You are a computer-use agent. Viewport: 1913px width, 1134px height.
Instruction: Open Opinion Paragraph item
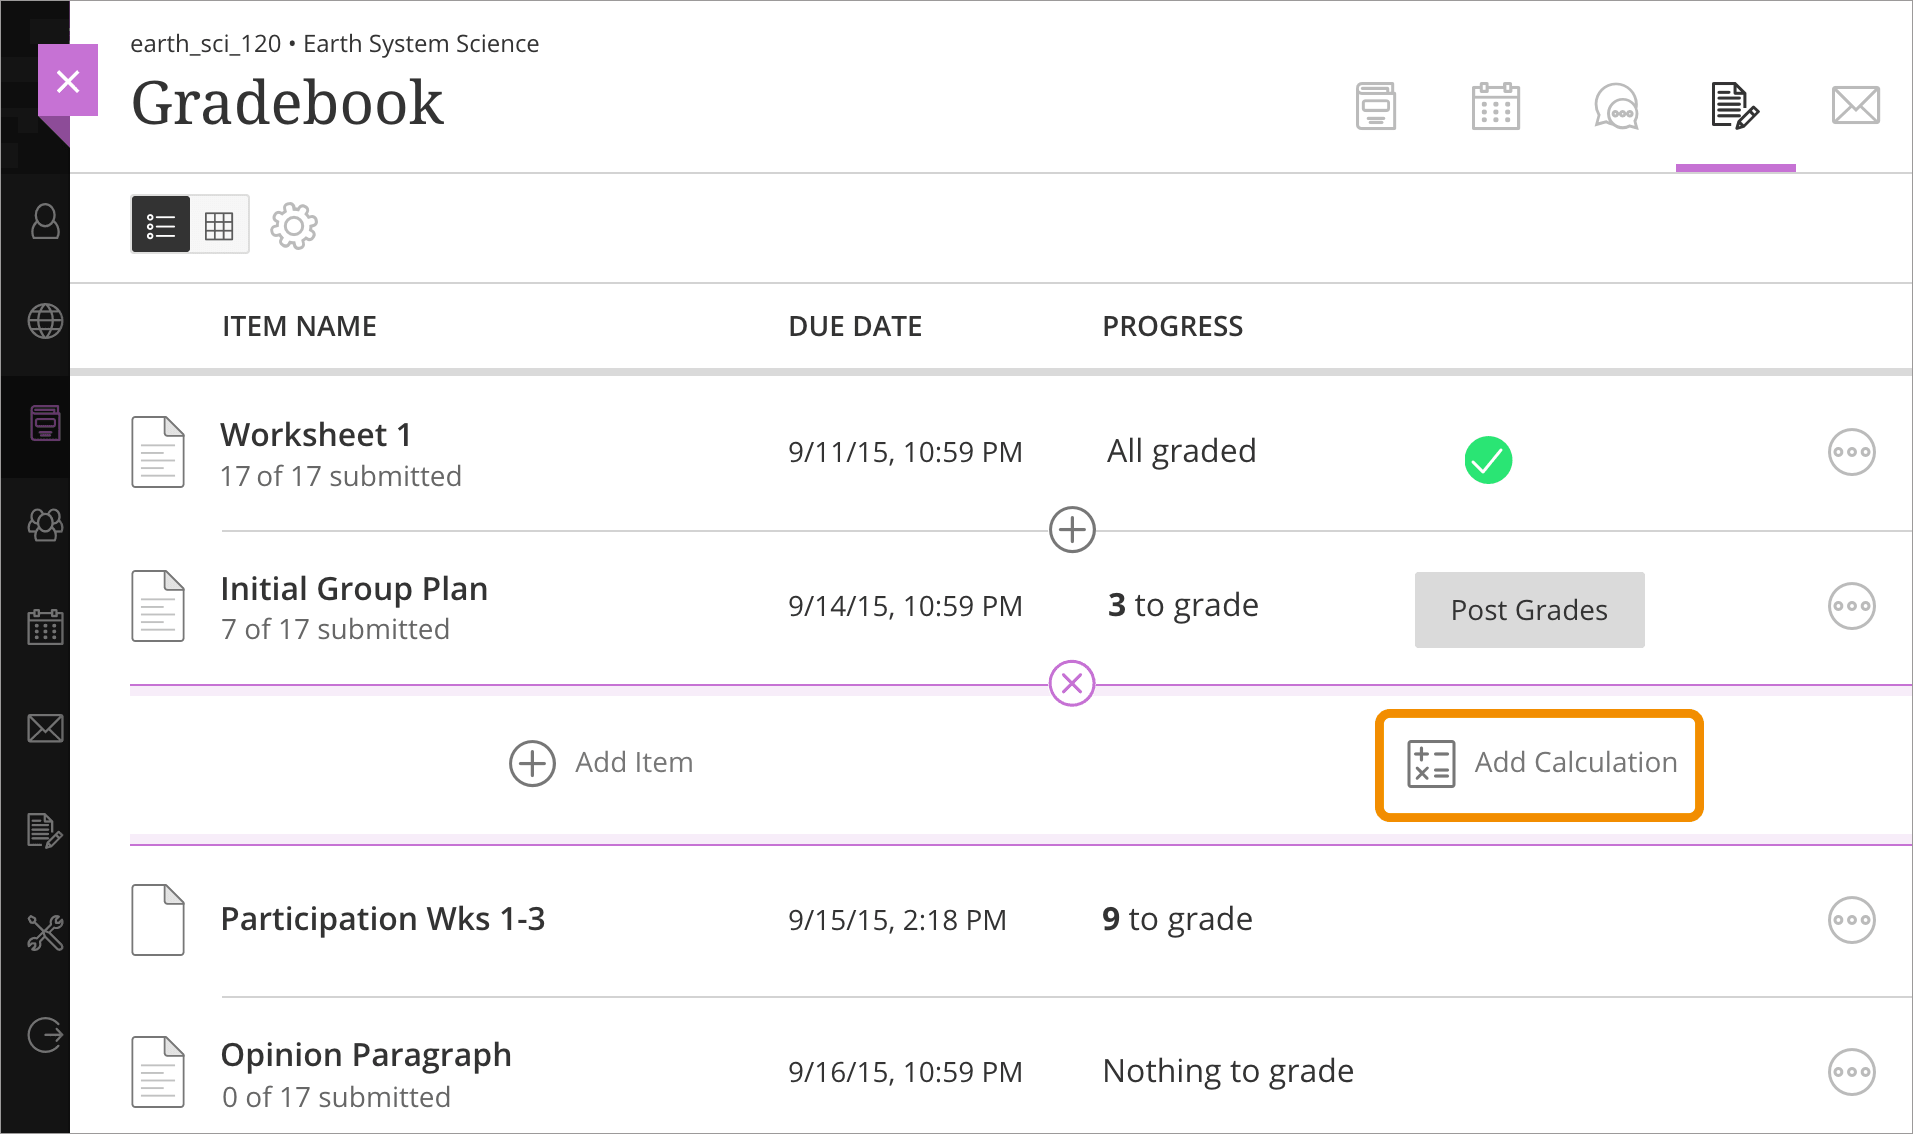[366, 1055]
